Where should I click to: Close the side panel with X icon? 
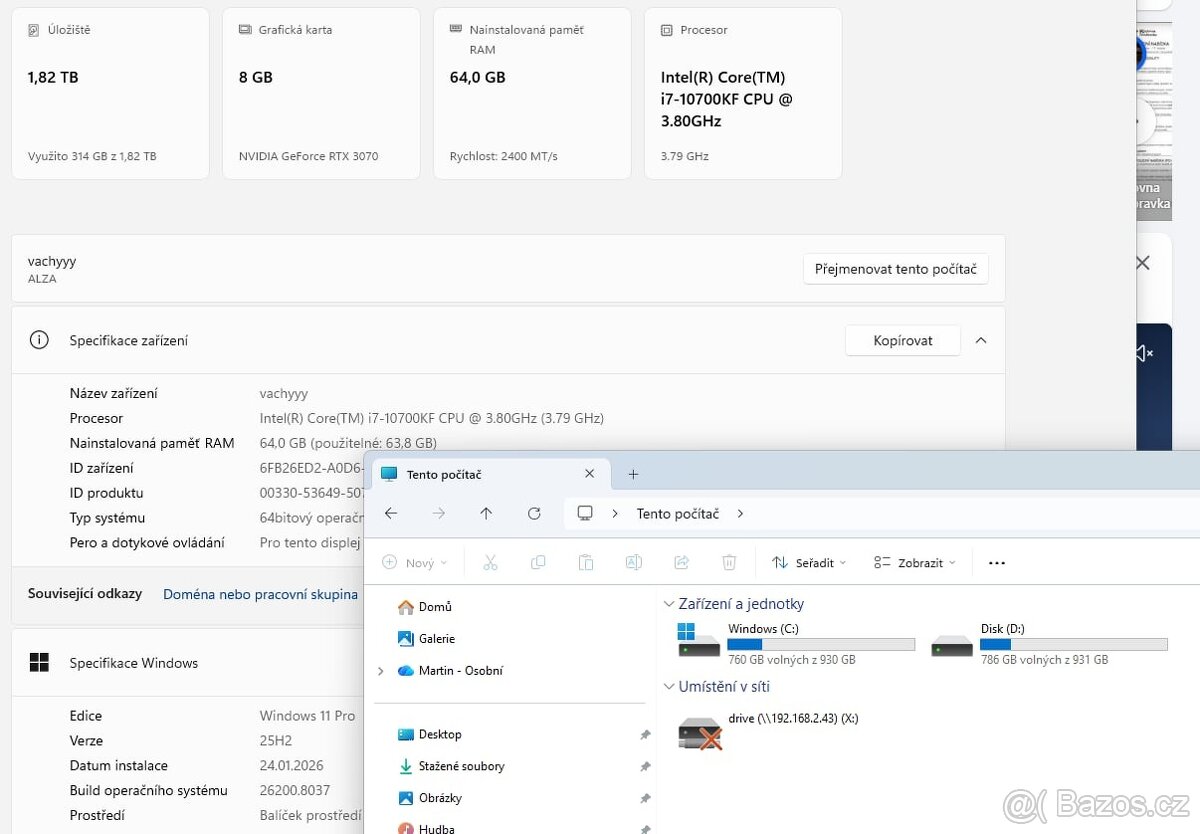click(1142, 263)
